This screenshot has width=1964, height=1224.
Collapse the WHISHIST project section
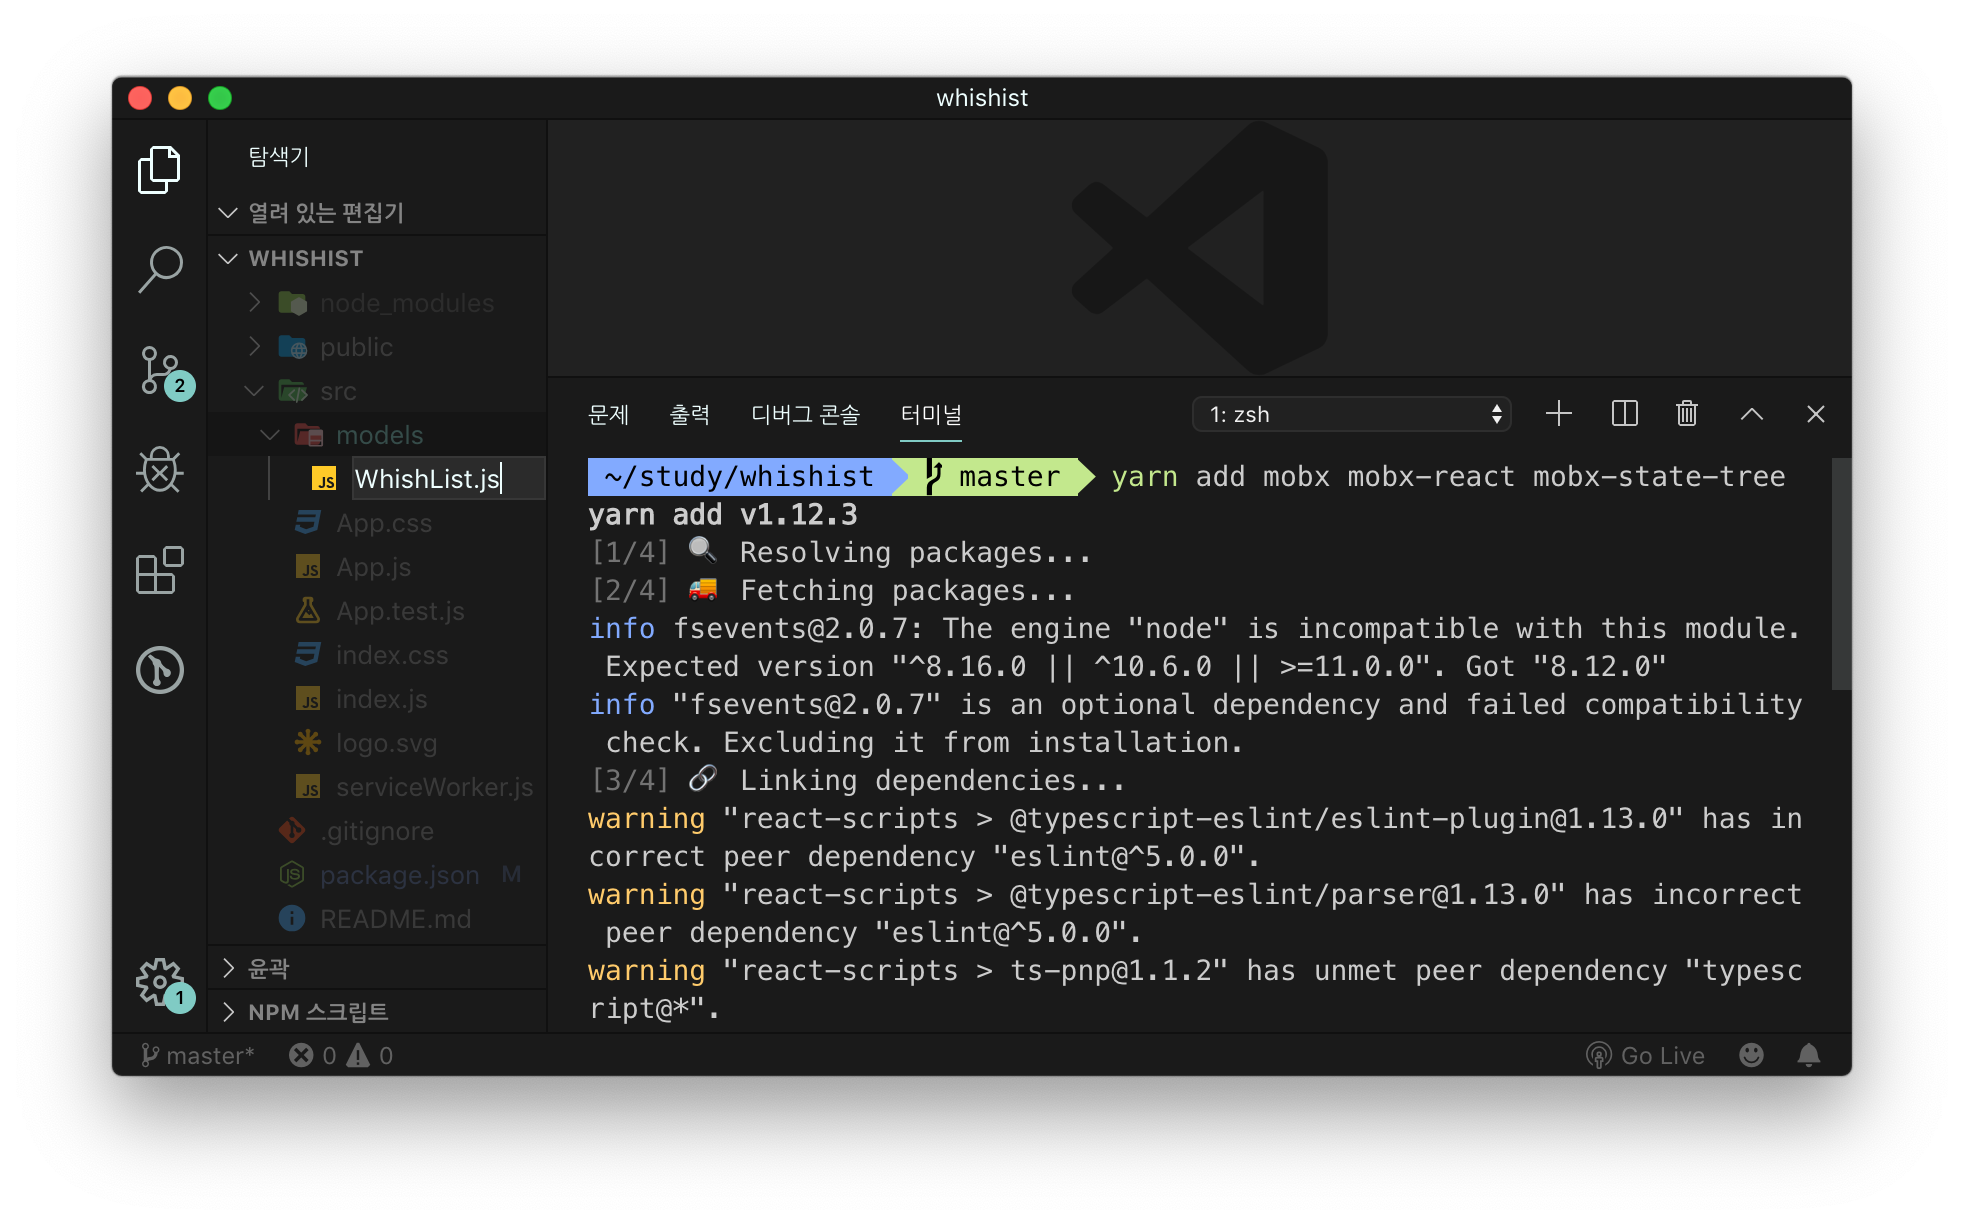coord(377,258)
